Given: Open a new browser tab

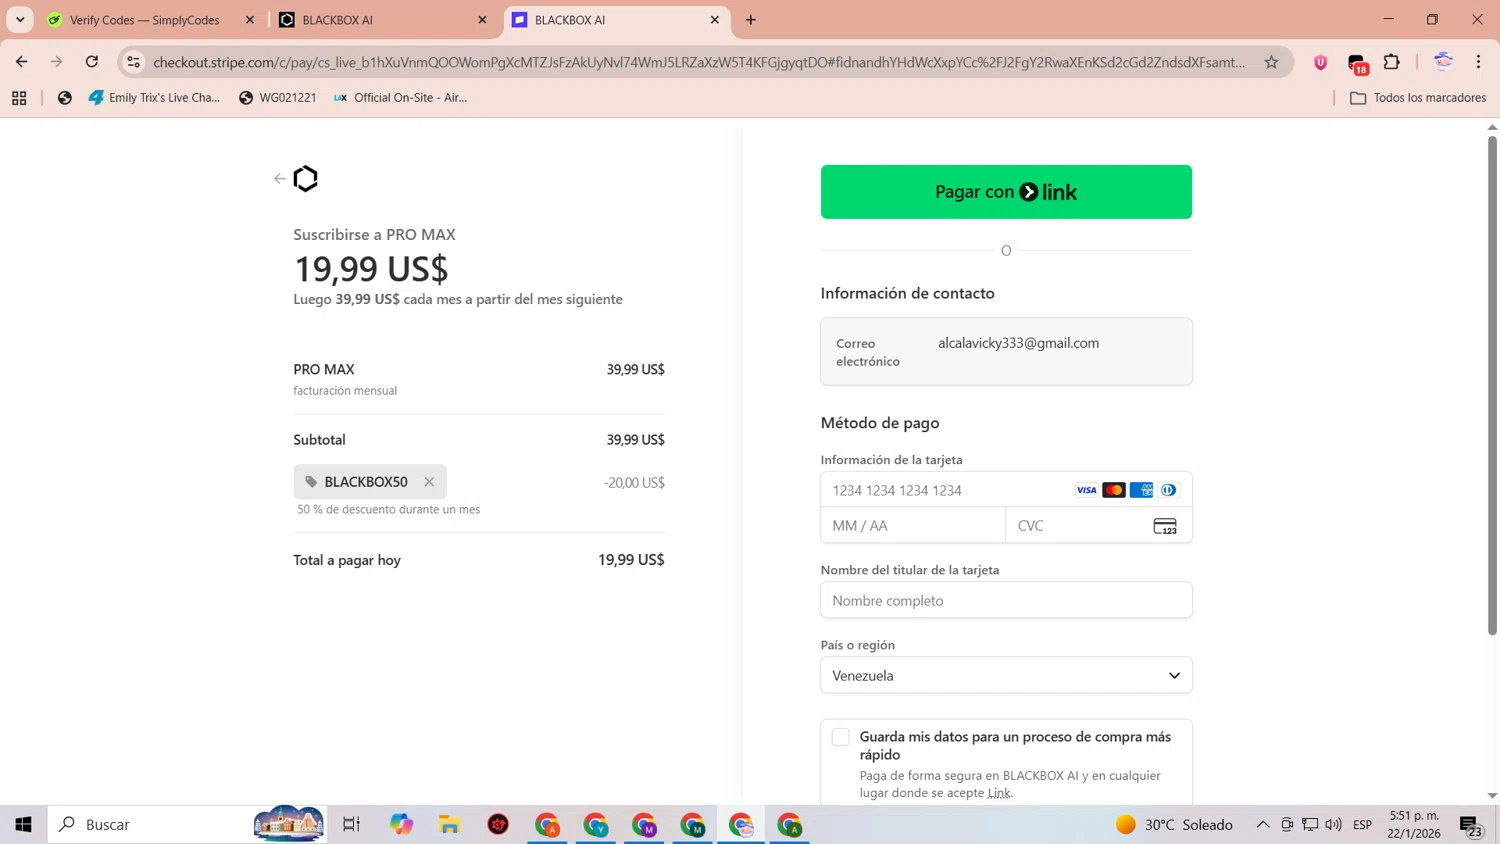Looking at the screenshot, I should point(751,20).
